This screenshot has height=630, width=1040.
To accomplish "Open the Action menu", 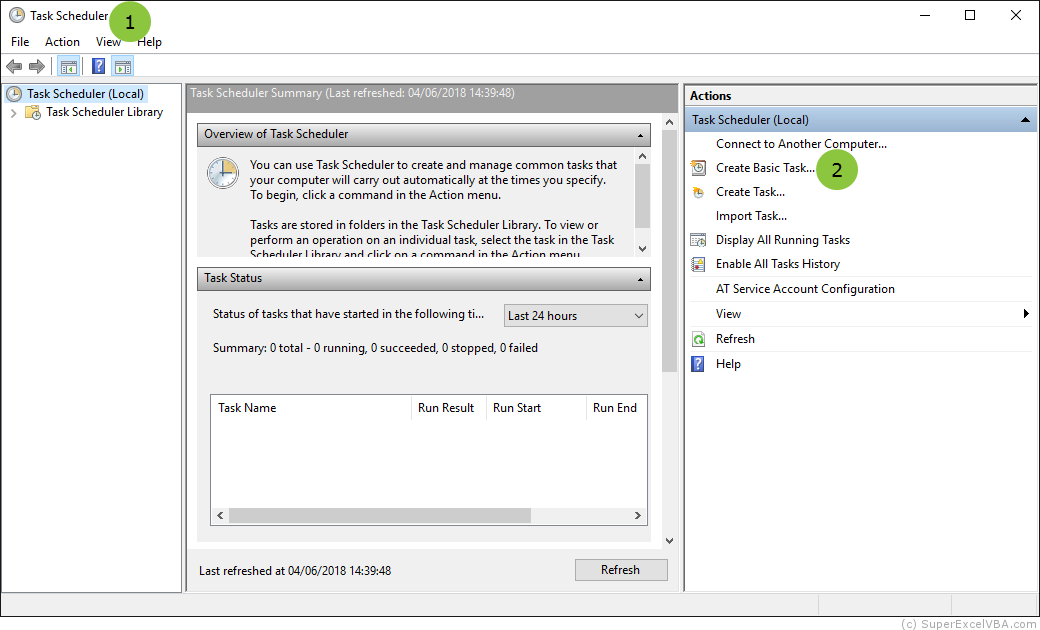I will [x=62, y=42].
